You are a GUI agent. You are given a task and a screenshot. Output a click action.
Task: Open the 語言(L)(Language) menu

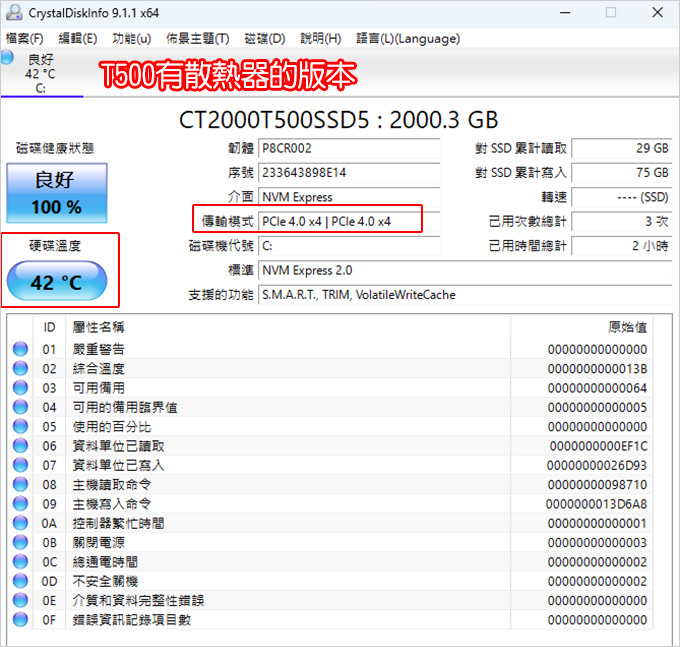click(408, 39)
